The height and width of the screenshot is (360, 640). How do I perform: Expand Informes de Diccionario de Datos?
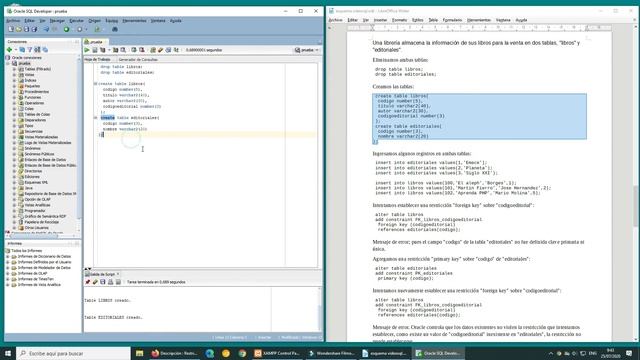tap(8, 256)
